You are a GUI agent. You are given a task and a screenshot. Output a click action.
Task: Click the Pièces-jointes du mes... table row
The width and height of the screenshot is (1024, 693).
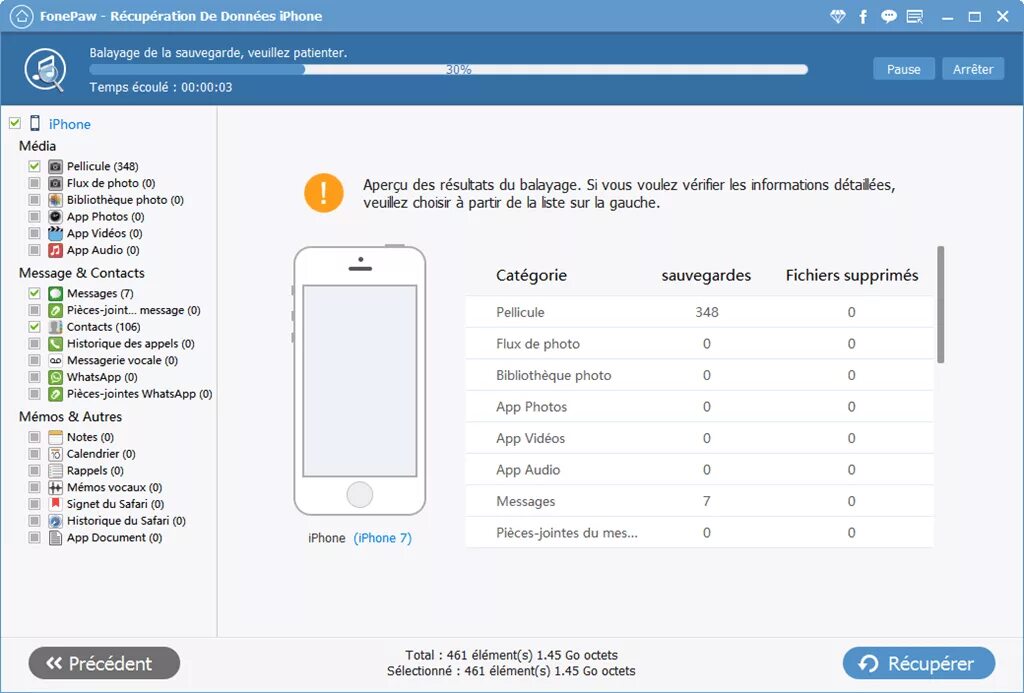(699, 532)
